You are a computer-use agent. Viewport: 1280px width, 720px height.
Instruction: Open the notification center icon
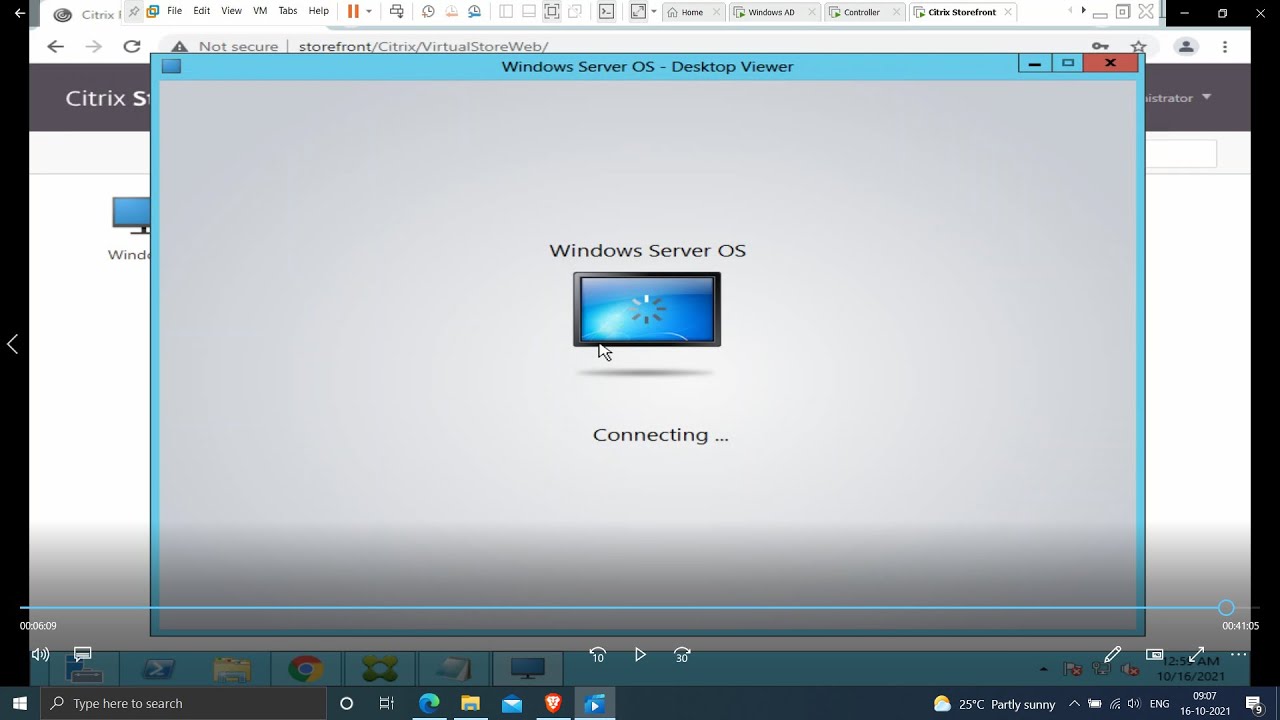pyautogui.click(x=1254, y=704)
